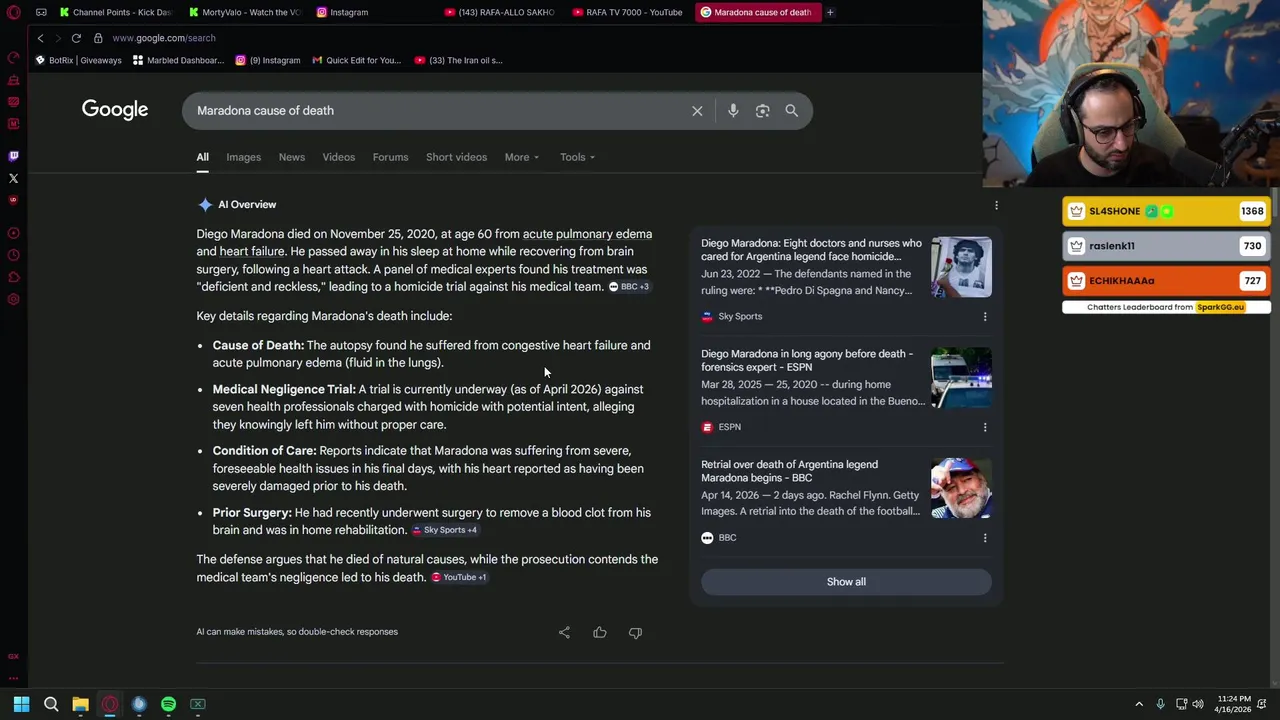
Task: Expand the More search filters dropdown
Action: pyautogui.click(x=522, y=157)
